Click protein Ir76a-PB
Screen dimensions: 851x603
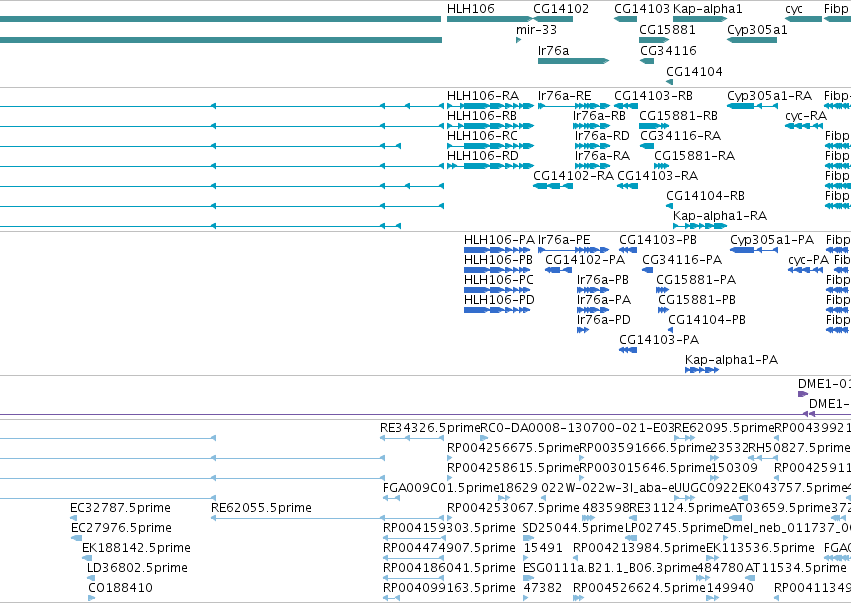tap(602, 280)
